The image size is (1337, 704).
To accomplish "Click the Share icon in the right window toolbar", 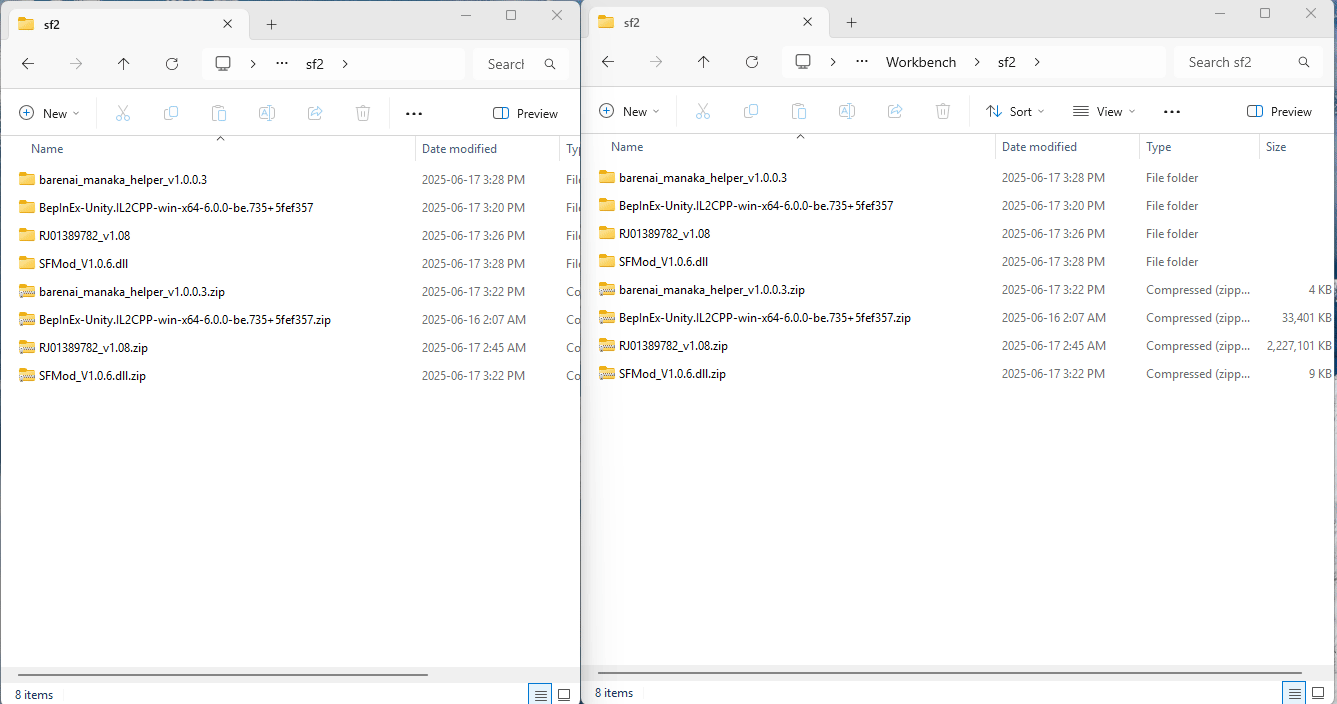I will tap(895, 112).
